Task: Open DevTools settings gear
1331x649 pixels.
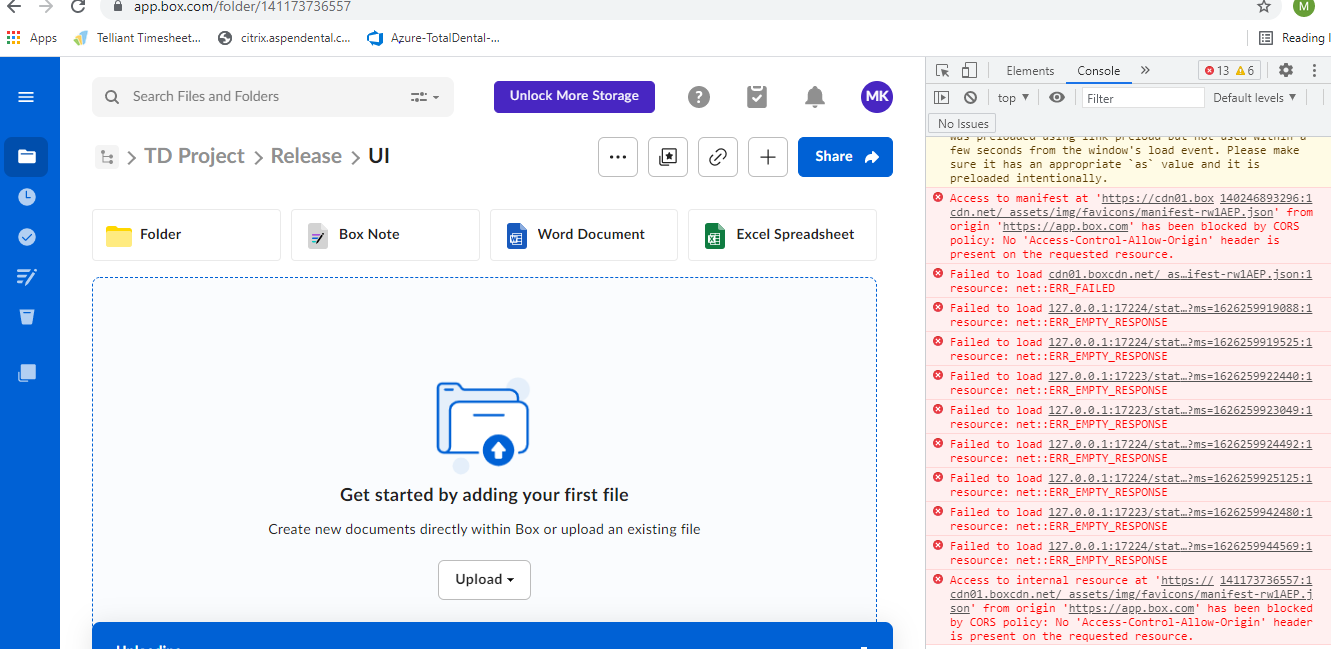Action: [1286, 70]
